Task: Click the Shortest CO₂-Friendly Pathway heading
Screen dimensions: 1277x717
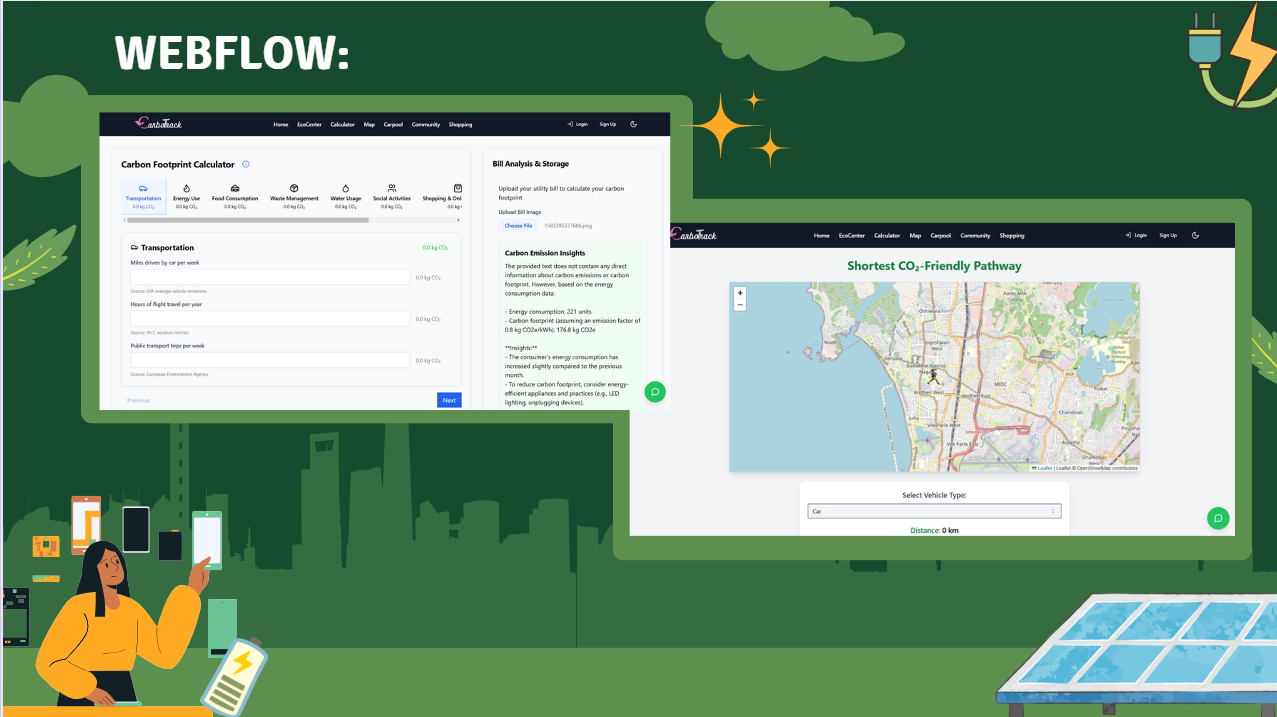Action: coord(934,266)
